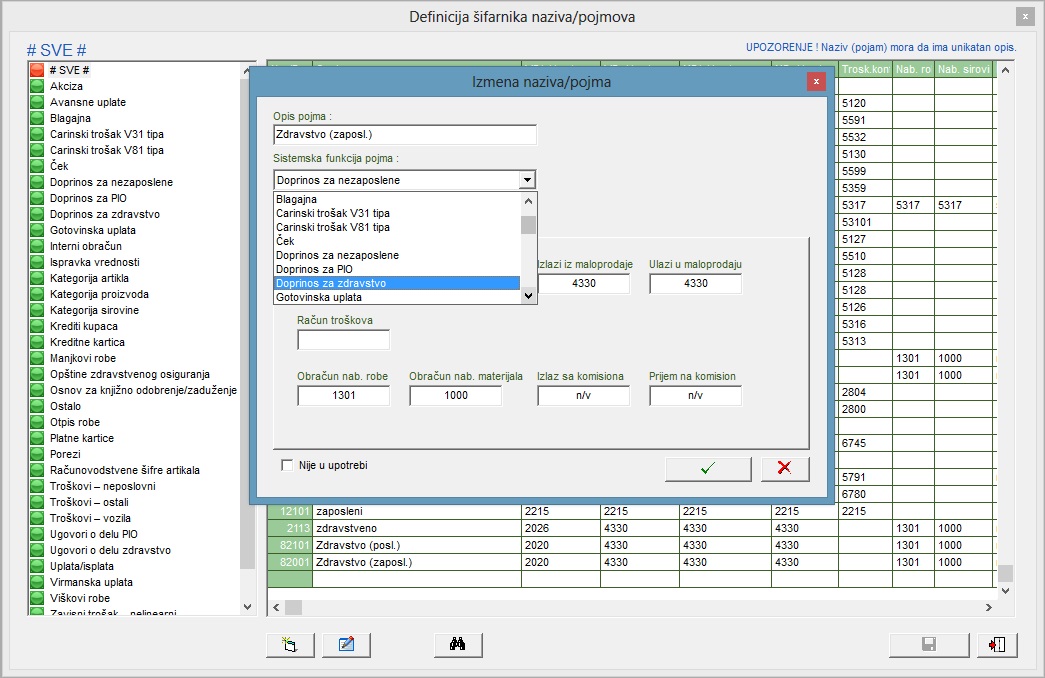The height and width of the screenshot is (678, 1045).
Task: Select 'Doprinos za zdravstvo' in dropdown list
Action: [x=397, y=284]
